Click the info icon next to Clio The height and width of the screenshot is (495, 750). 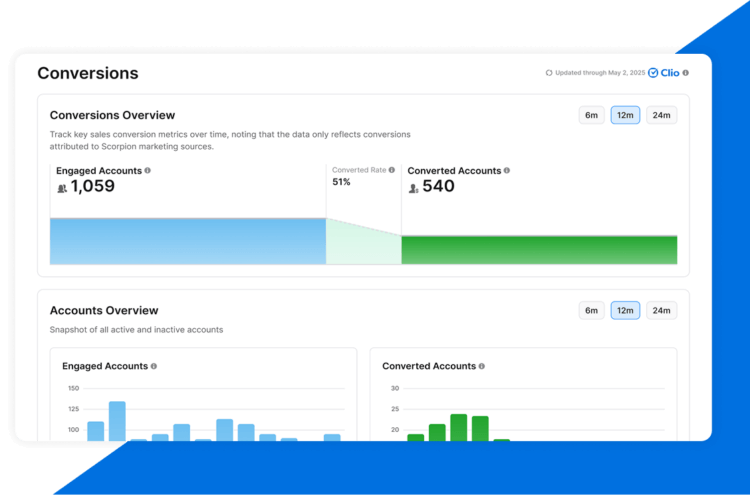click(686, 73)
